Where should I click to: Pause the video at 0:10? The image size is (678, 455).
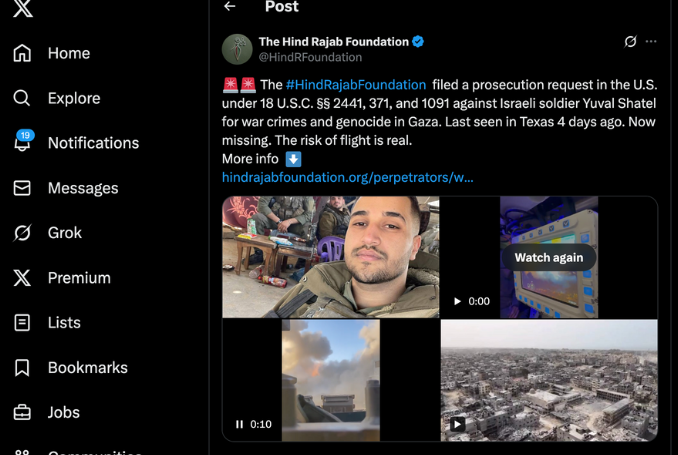point(239,424)
